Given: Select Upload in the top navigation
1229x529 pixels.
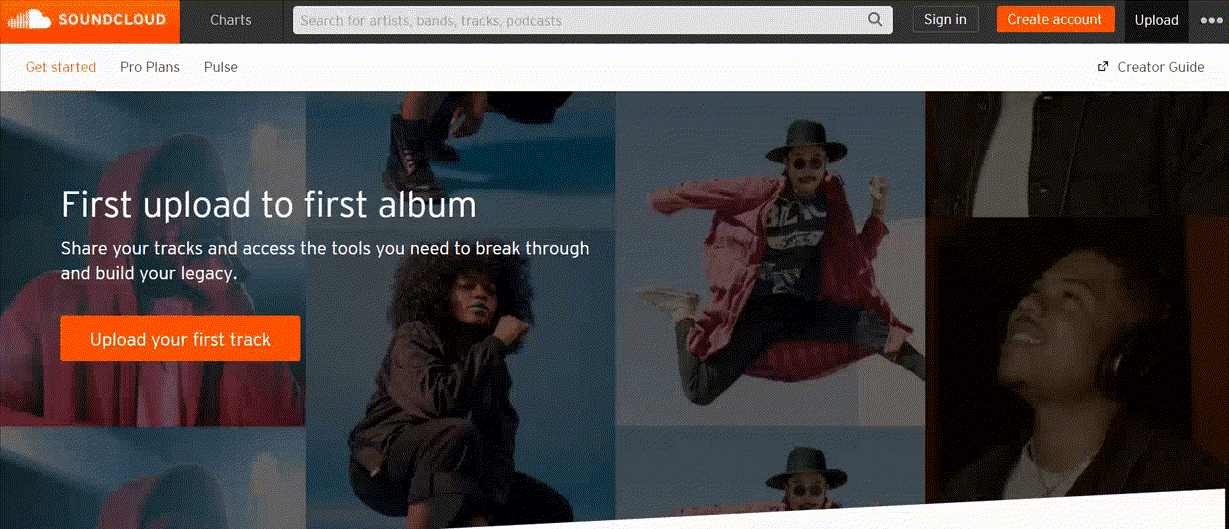Looking at the screenshot, I should click(x=1156, y=20).
